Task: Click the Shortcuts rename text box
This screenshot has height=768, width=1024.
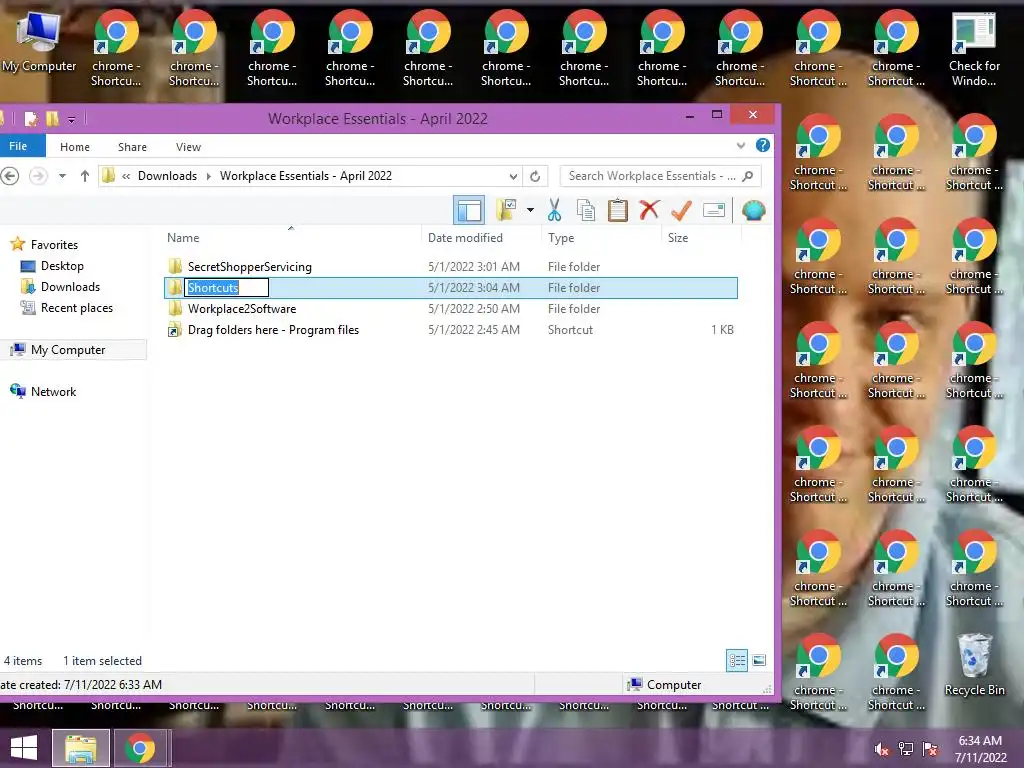Action: click(x=227, y=287)
